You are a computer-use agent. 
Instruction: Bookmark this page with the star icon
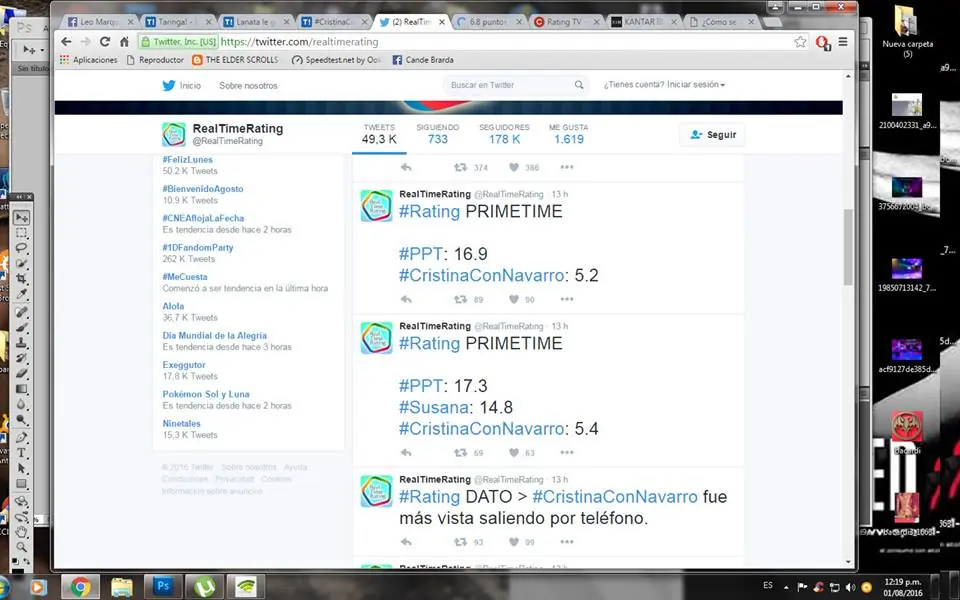800,42
